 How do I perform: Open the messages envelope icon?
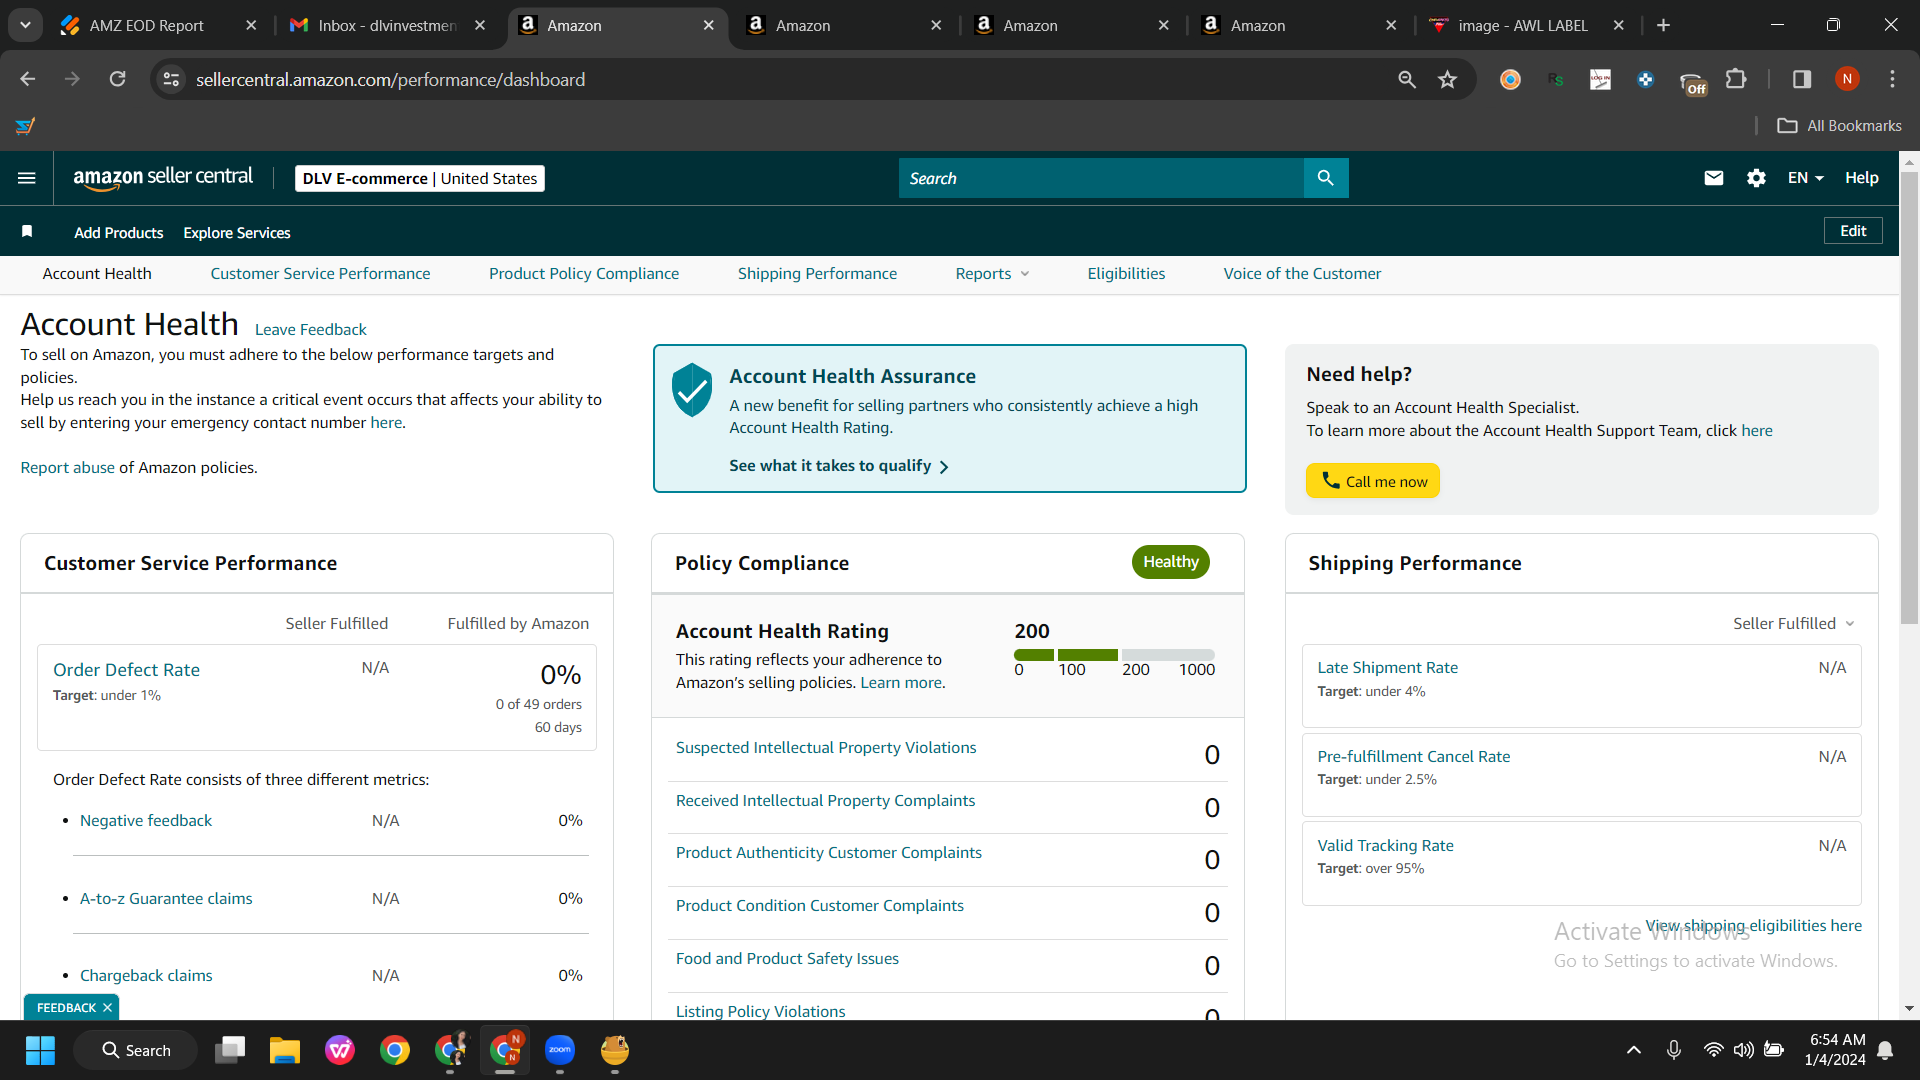pyautogui.click(x=1714, y=178)
